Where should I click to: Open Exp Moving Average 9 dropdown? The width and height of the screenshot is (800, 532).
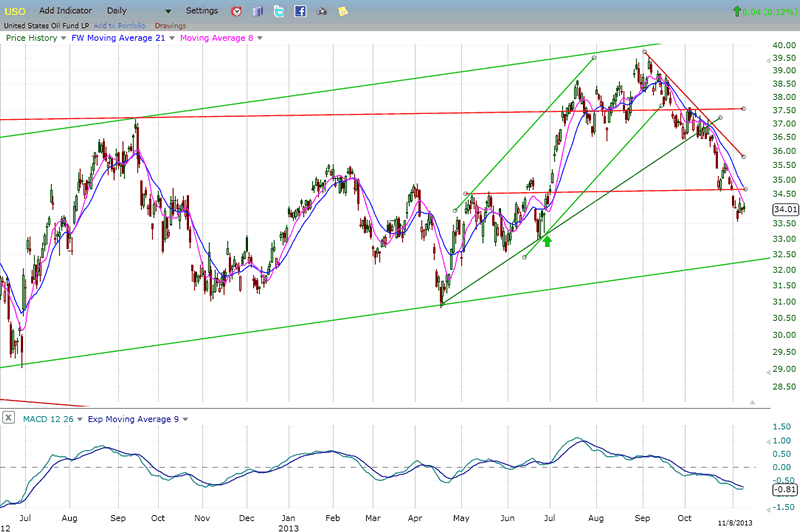pos(183,418)
